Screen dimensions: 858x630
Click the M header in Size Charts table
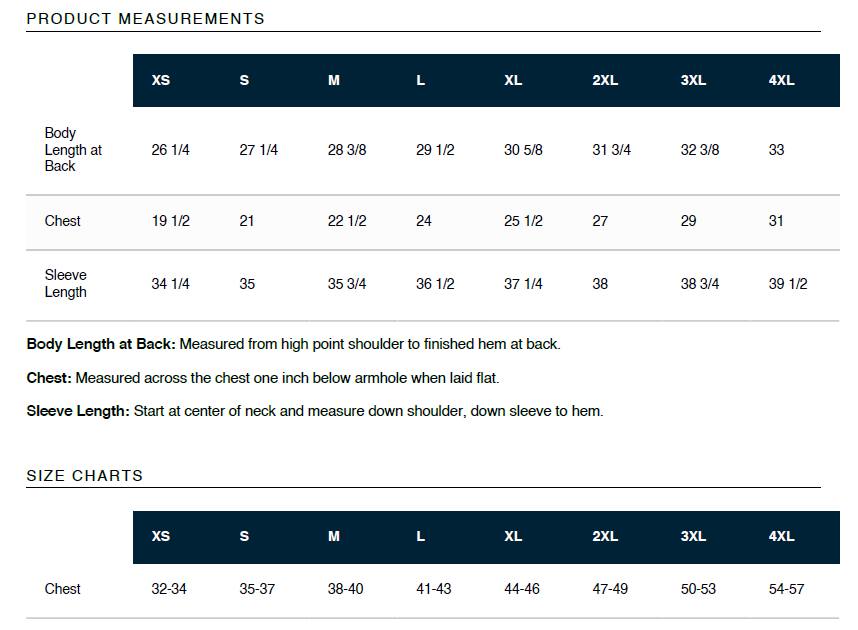334,536
